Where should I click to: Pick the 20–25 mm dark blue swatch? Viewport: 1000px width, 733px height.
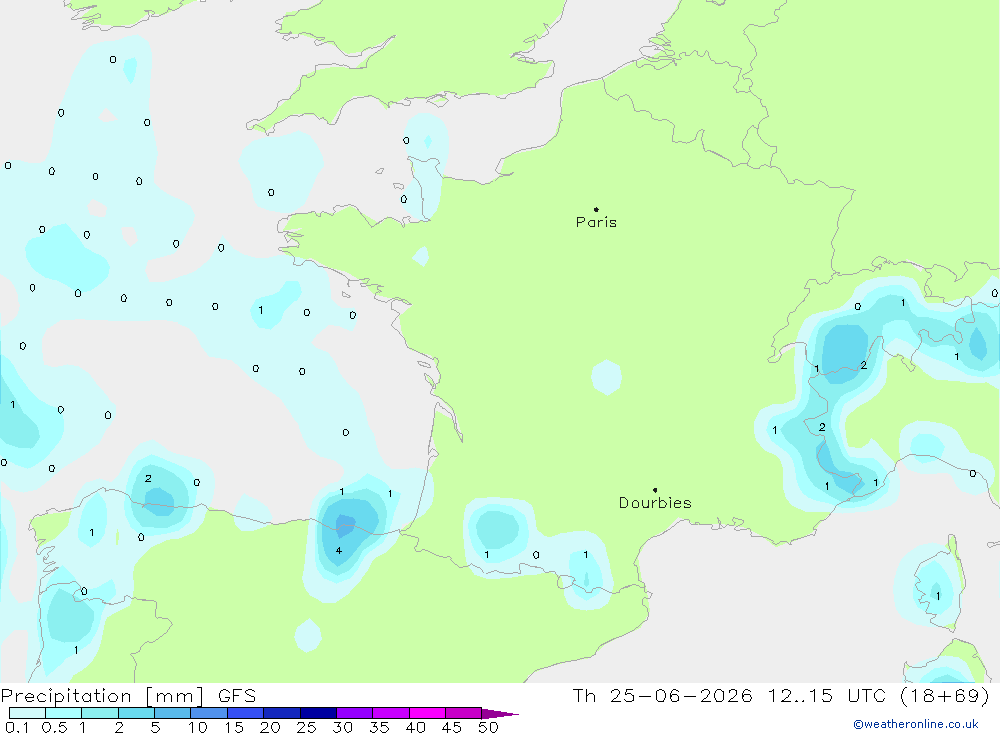282,713
